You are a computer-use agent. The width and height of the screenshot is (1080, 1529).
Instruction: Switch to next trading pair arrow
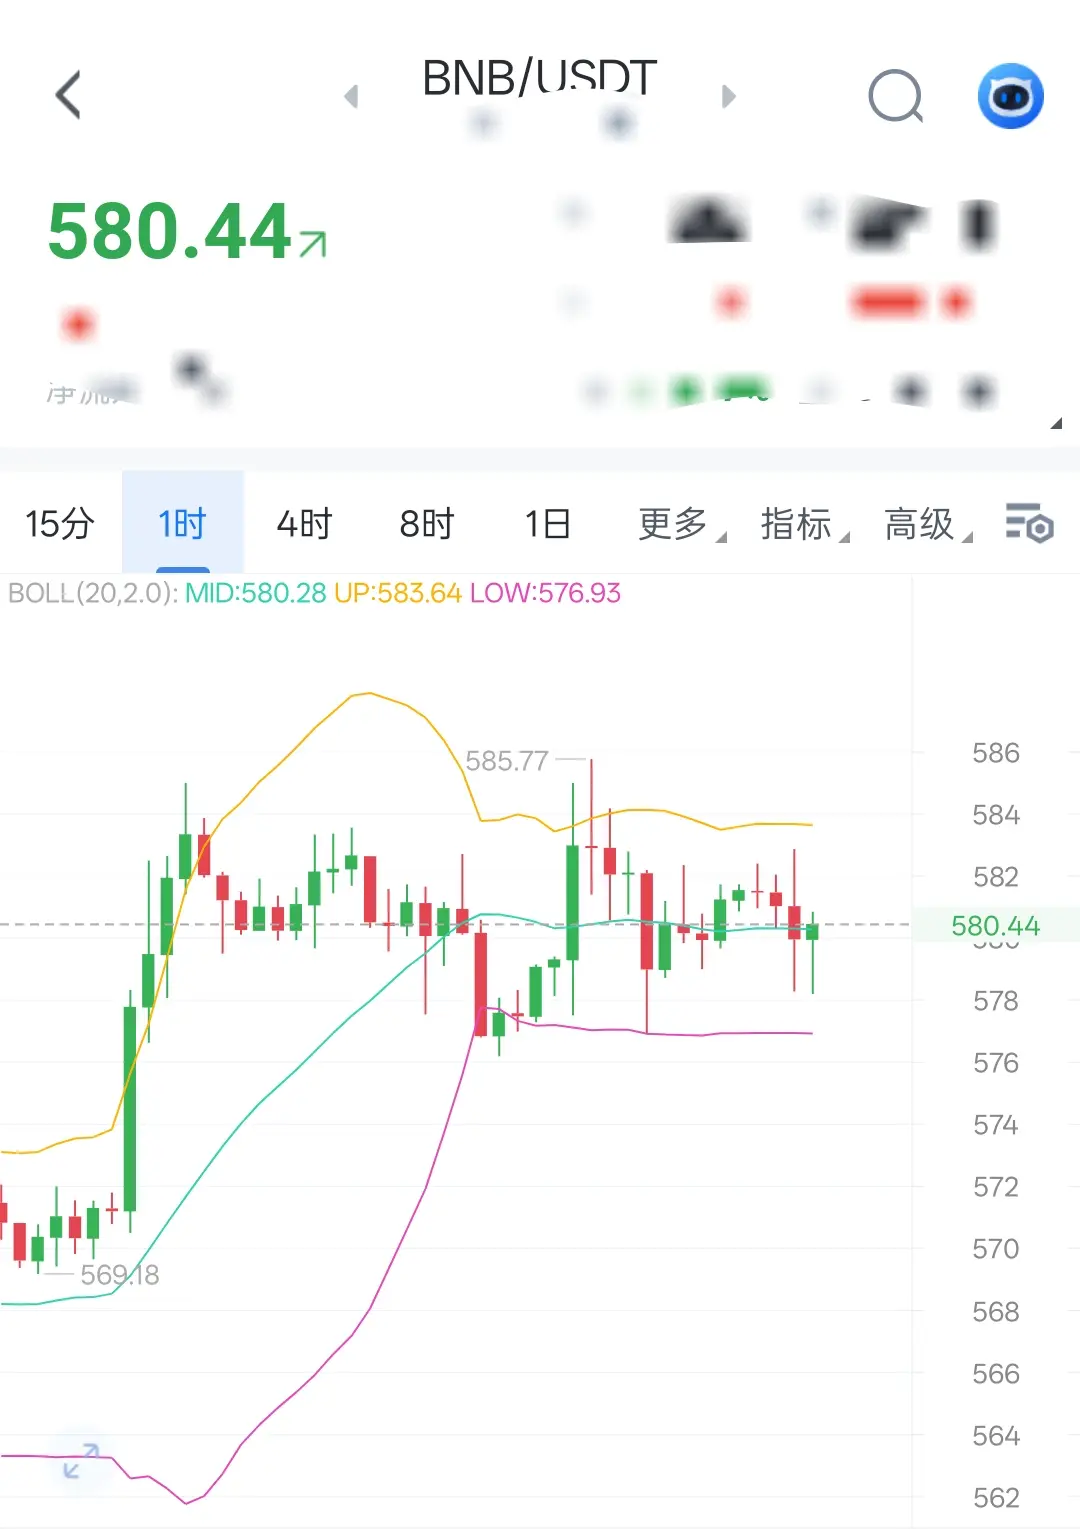click(x=728, y=96)
